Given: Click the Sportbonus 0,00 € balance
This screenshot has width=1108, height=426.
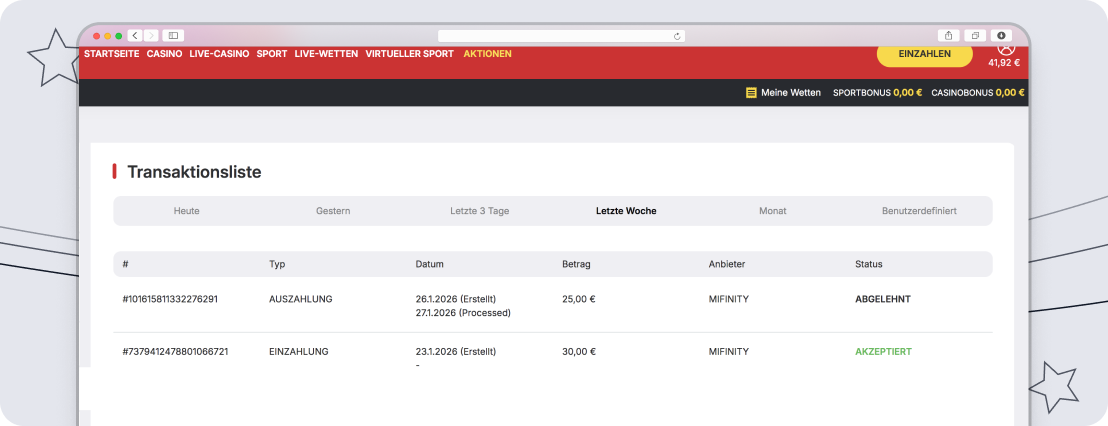Looking at the screenshot, I should tap(877, 93).
